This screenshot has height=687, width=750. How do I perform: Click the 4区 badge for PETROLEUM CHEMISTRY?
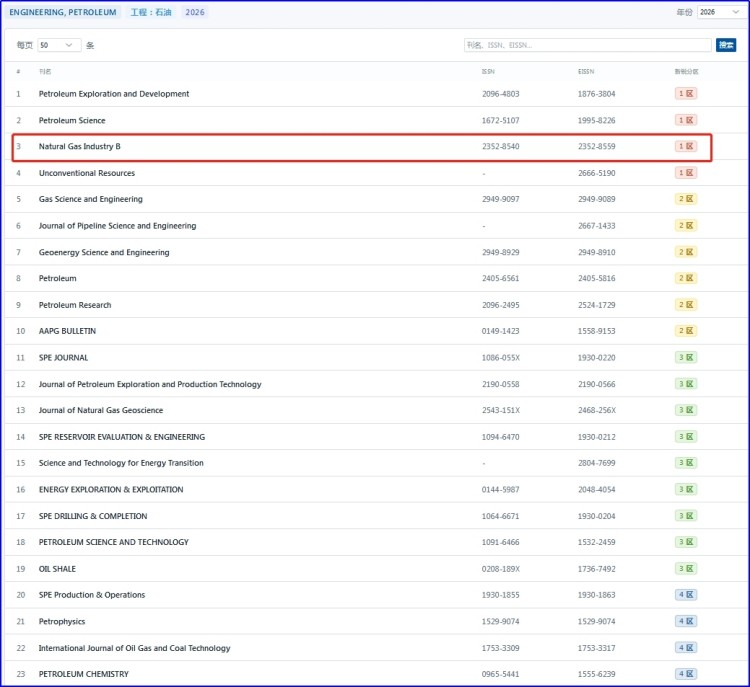click(x=685, y=674)
